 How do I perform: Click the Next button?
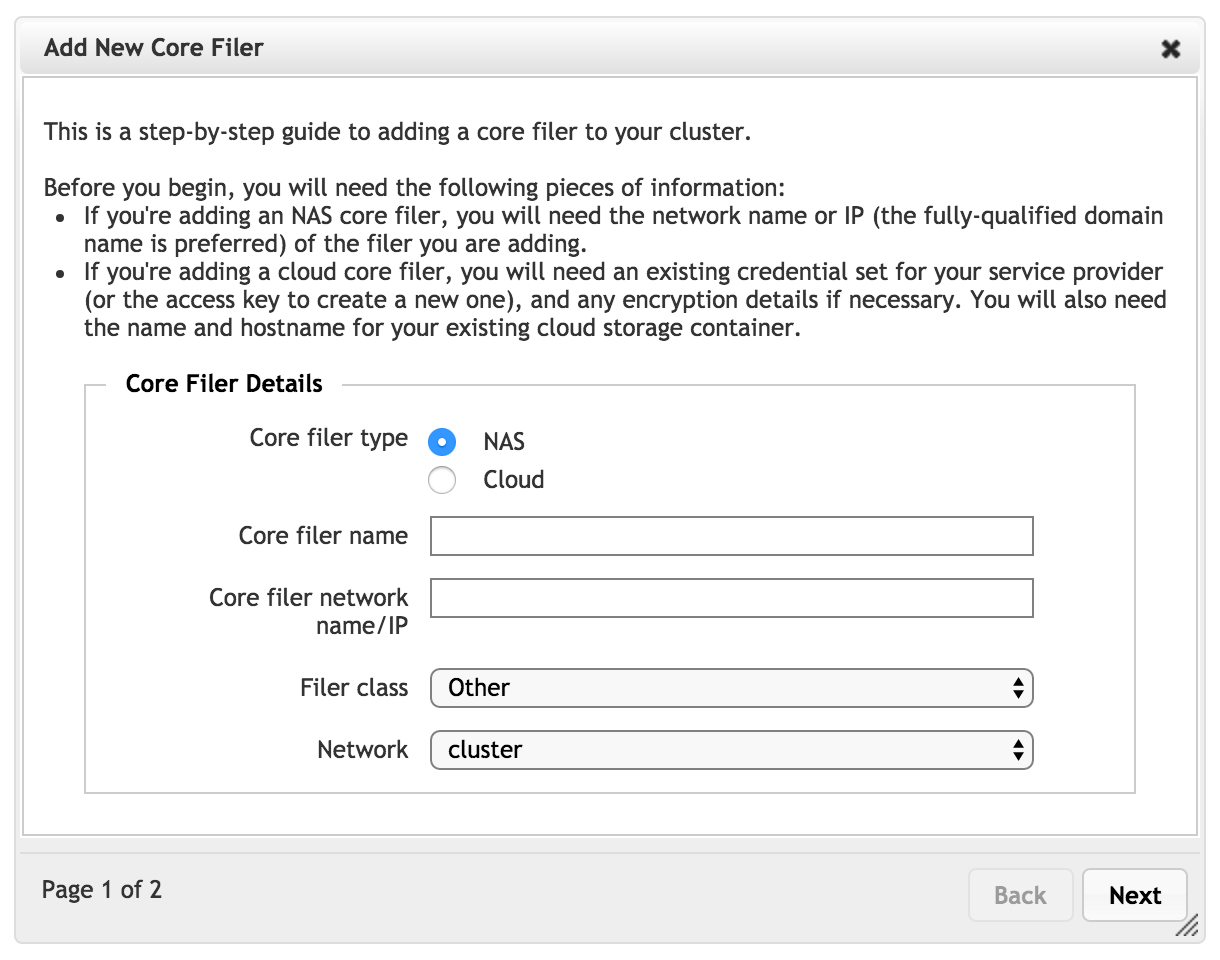pos(1135,895)
